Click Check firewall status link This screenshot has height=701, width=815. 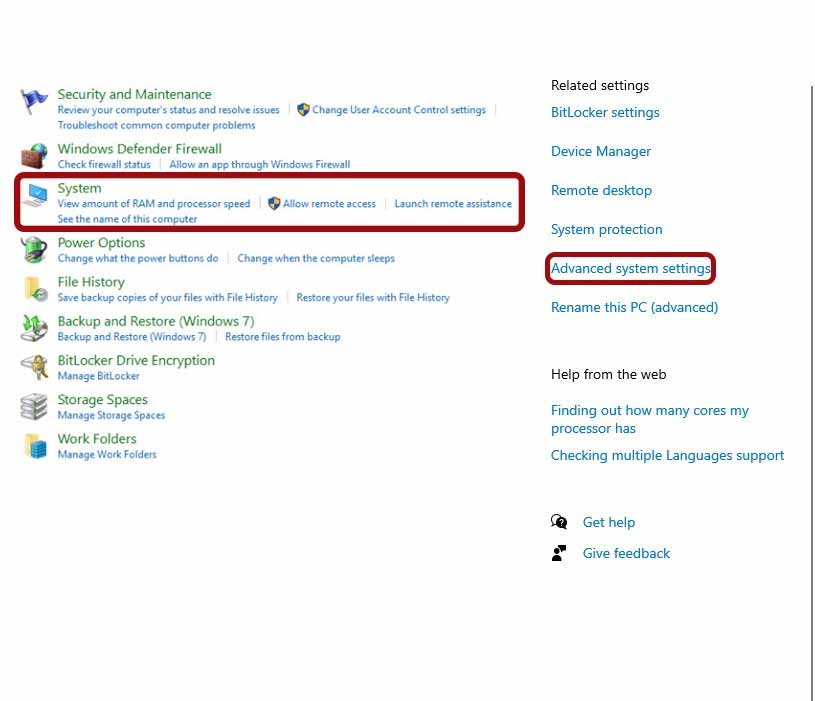104,164
